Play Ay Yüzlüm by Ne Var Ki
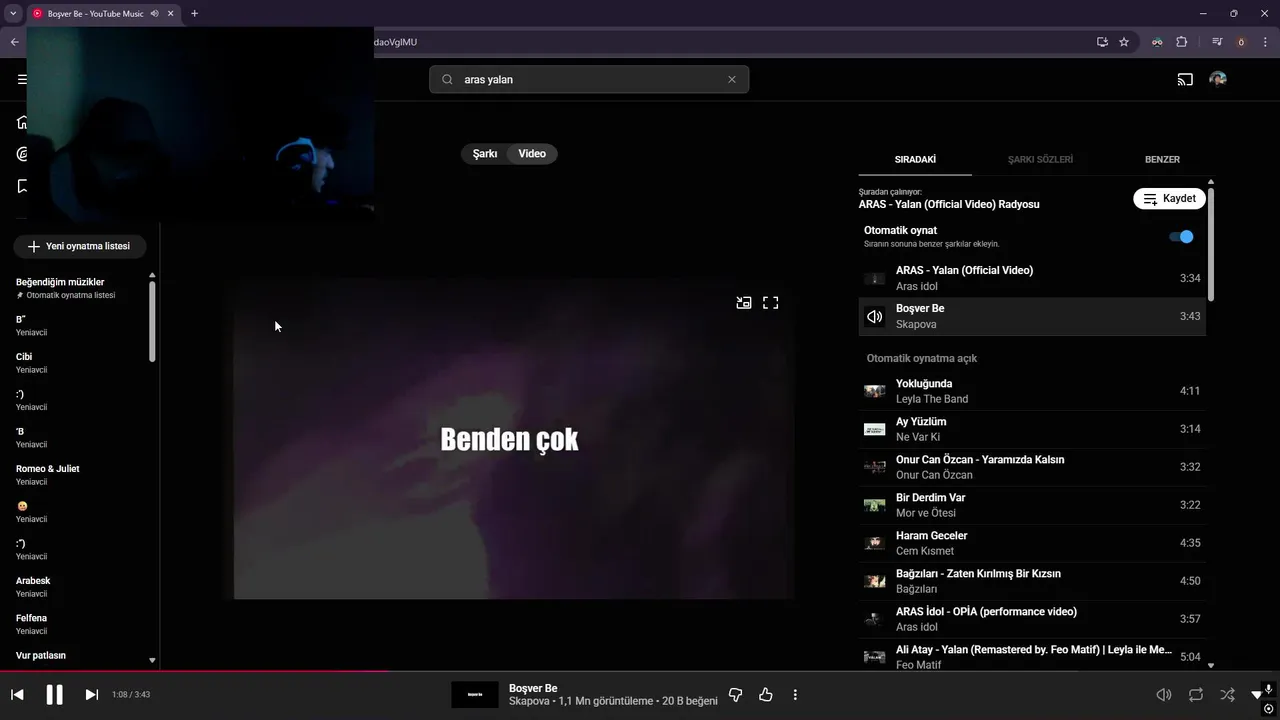 coord(1032,429)
